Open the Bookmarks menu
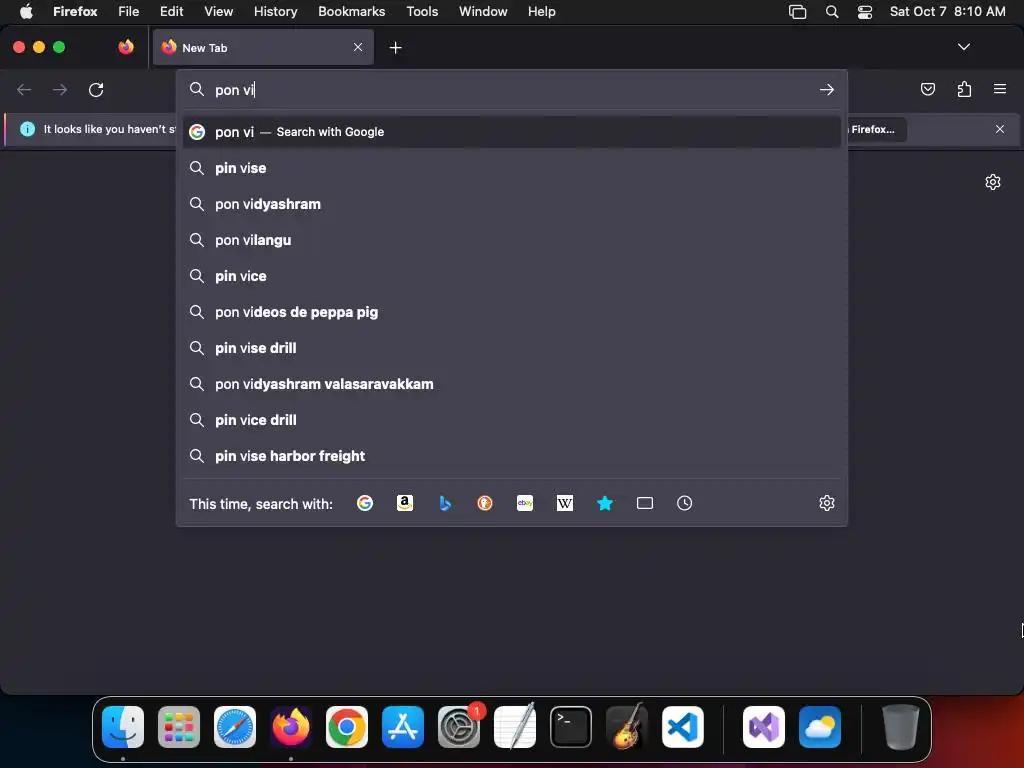Screen dimensions: 1024x768 351,11
